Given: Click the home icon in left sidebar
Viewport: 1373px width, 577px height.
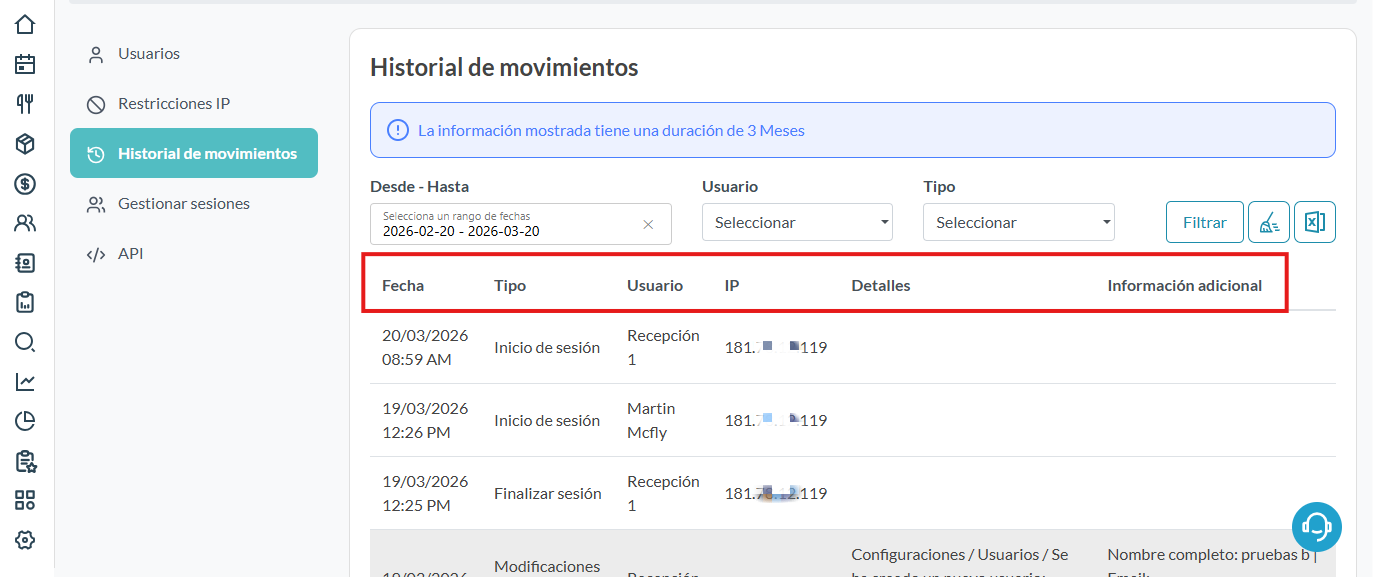Looking at the screenshot, I should coord(25,24).
